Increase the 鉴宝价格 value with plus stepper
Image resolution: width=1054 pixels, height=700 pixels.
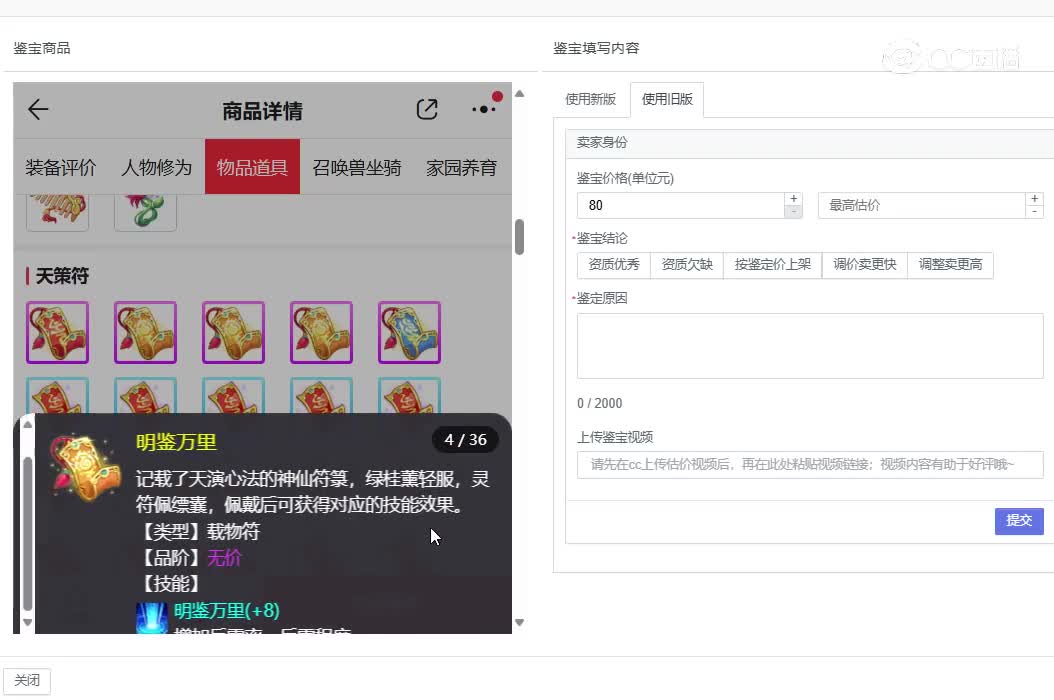point(793,199)
